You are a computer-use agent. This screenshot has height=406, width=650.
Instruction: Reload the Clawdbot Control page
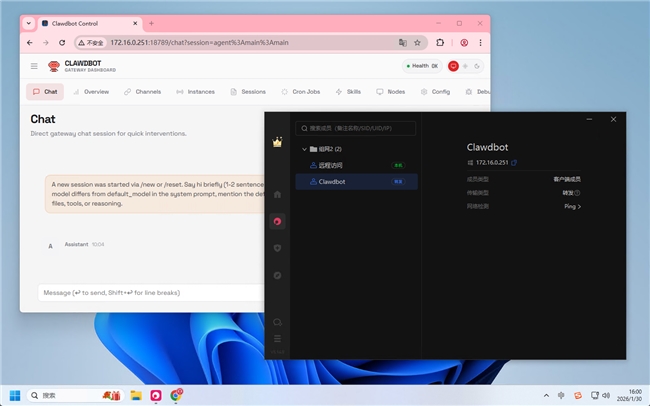coord(62,42)
